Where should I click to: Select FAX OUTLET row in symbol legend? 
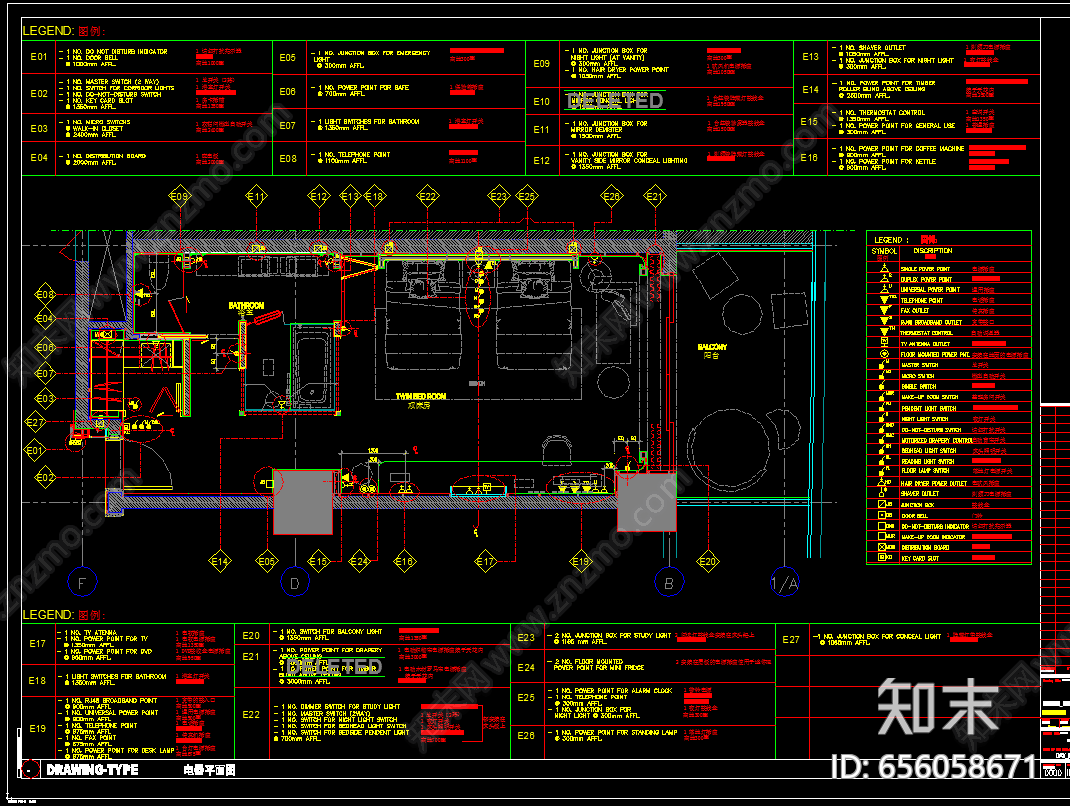[x=949, y=311]
